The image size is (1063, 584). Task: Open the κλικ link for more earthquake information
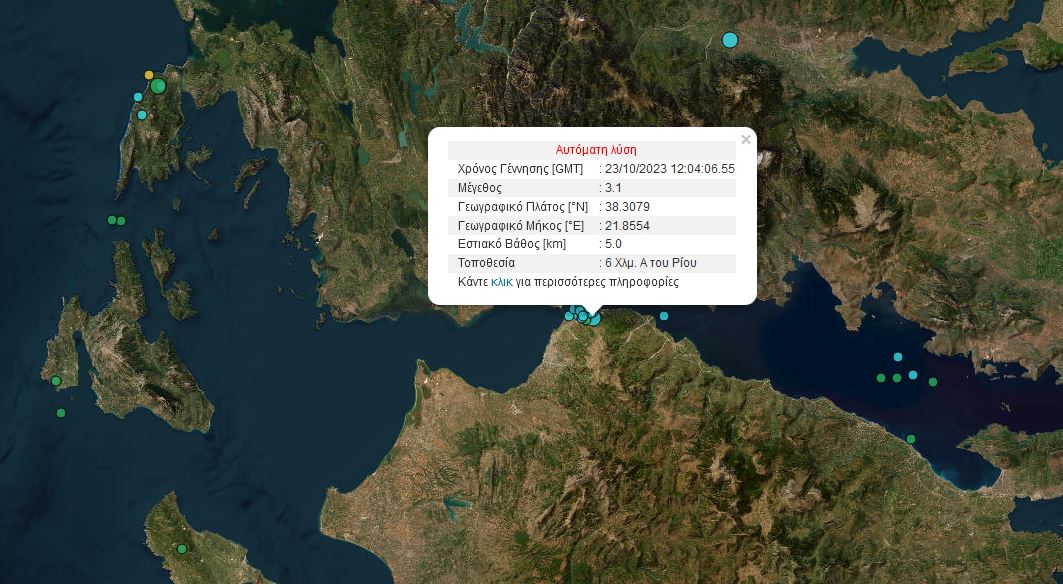(x=502, y=282)
